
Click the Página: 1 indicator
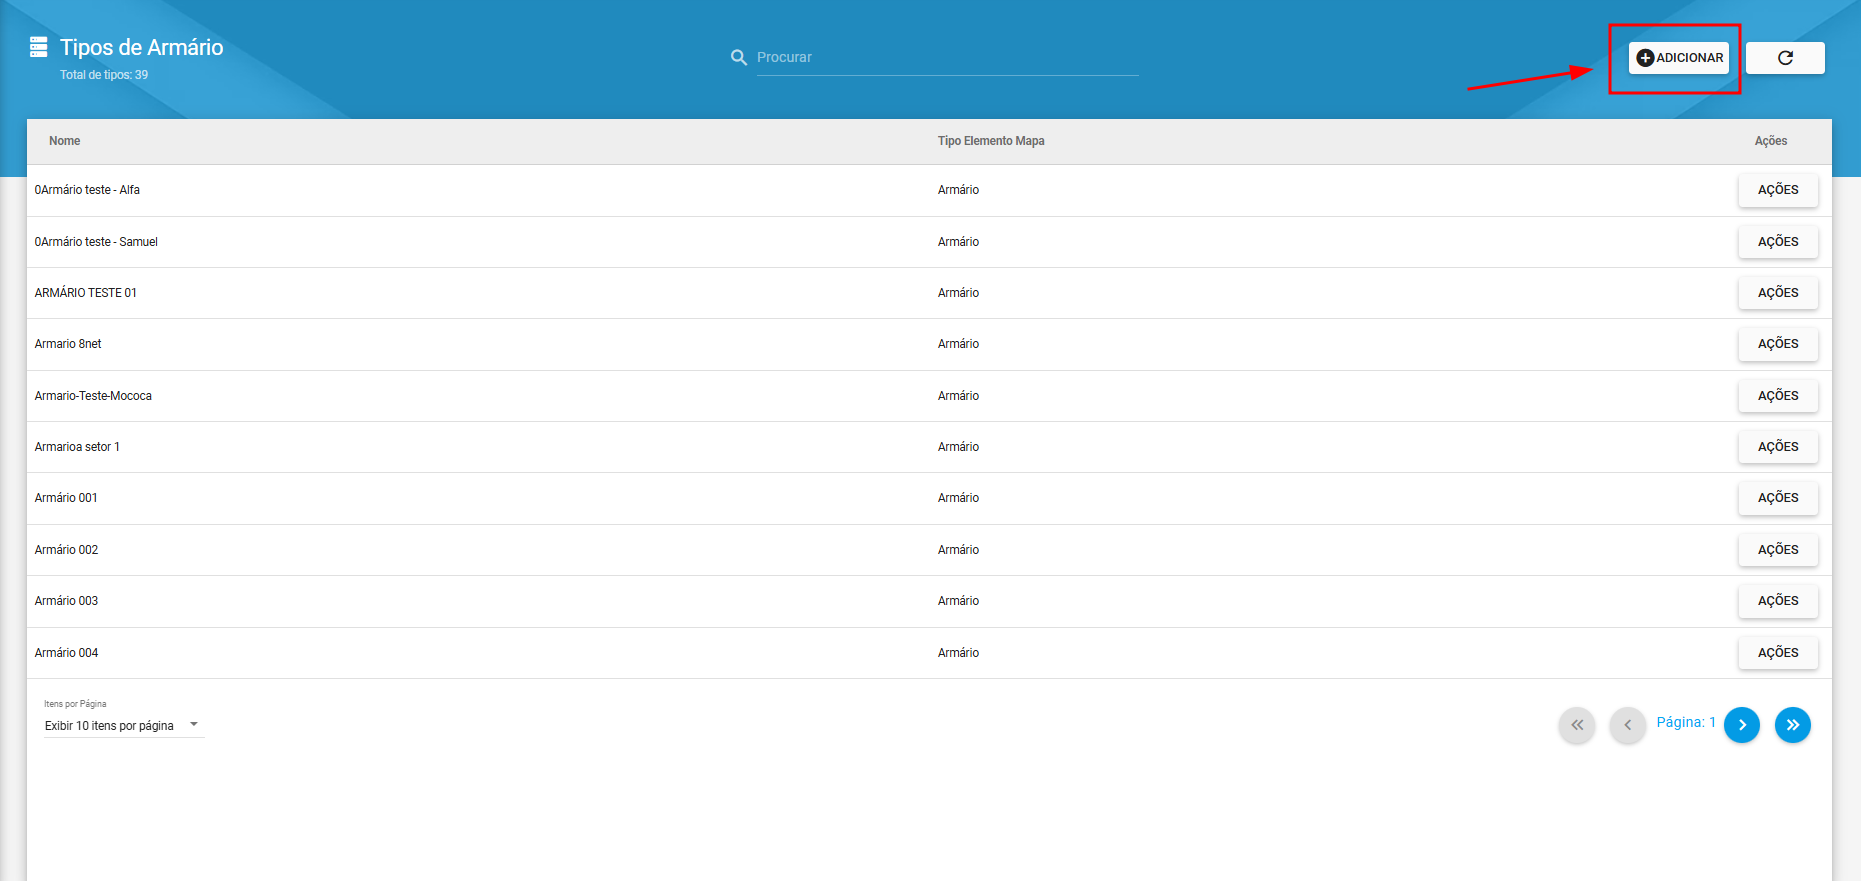click(x=1686, y=722)
